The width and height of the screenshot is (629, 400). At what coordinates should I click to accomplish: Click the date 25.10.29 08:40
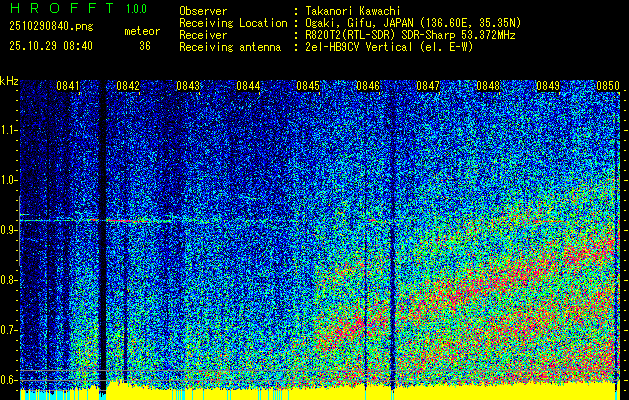click(x=51, y=46)
